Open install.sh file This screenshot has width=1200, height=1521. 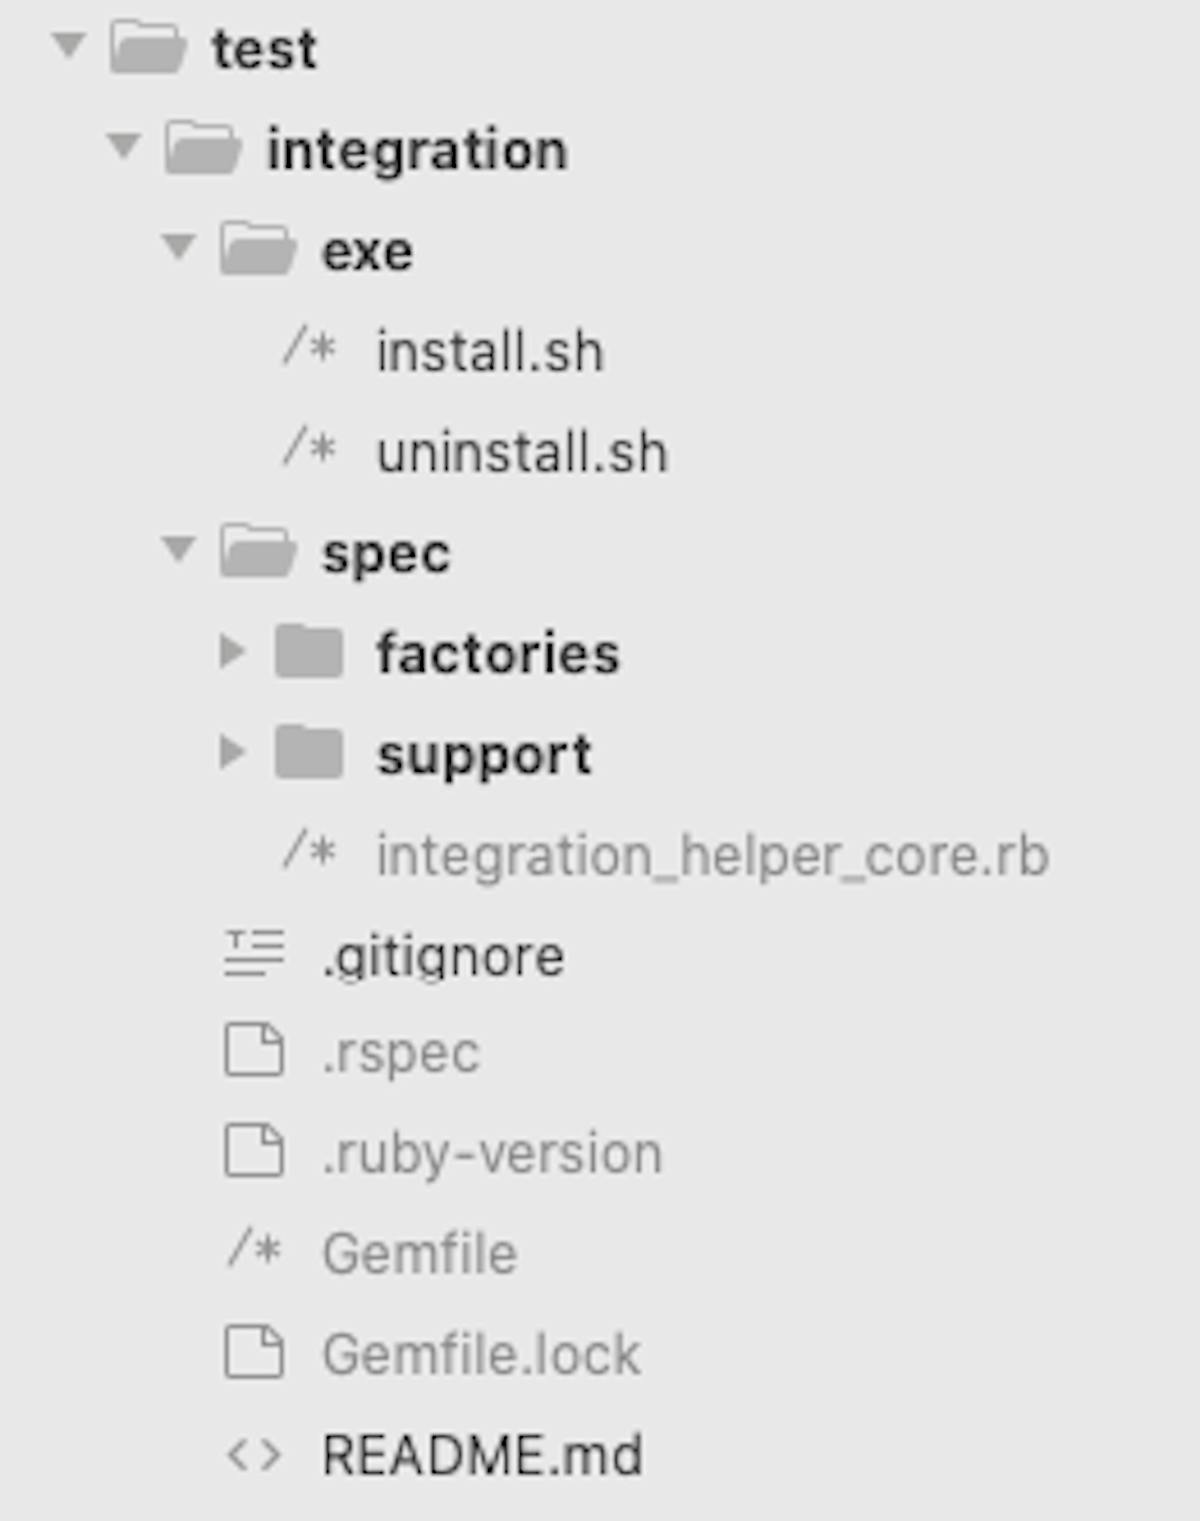[490, 352]
